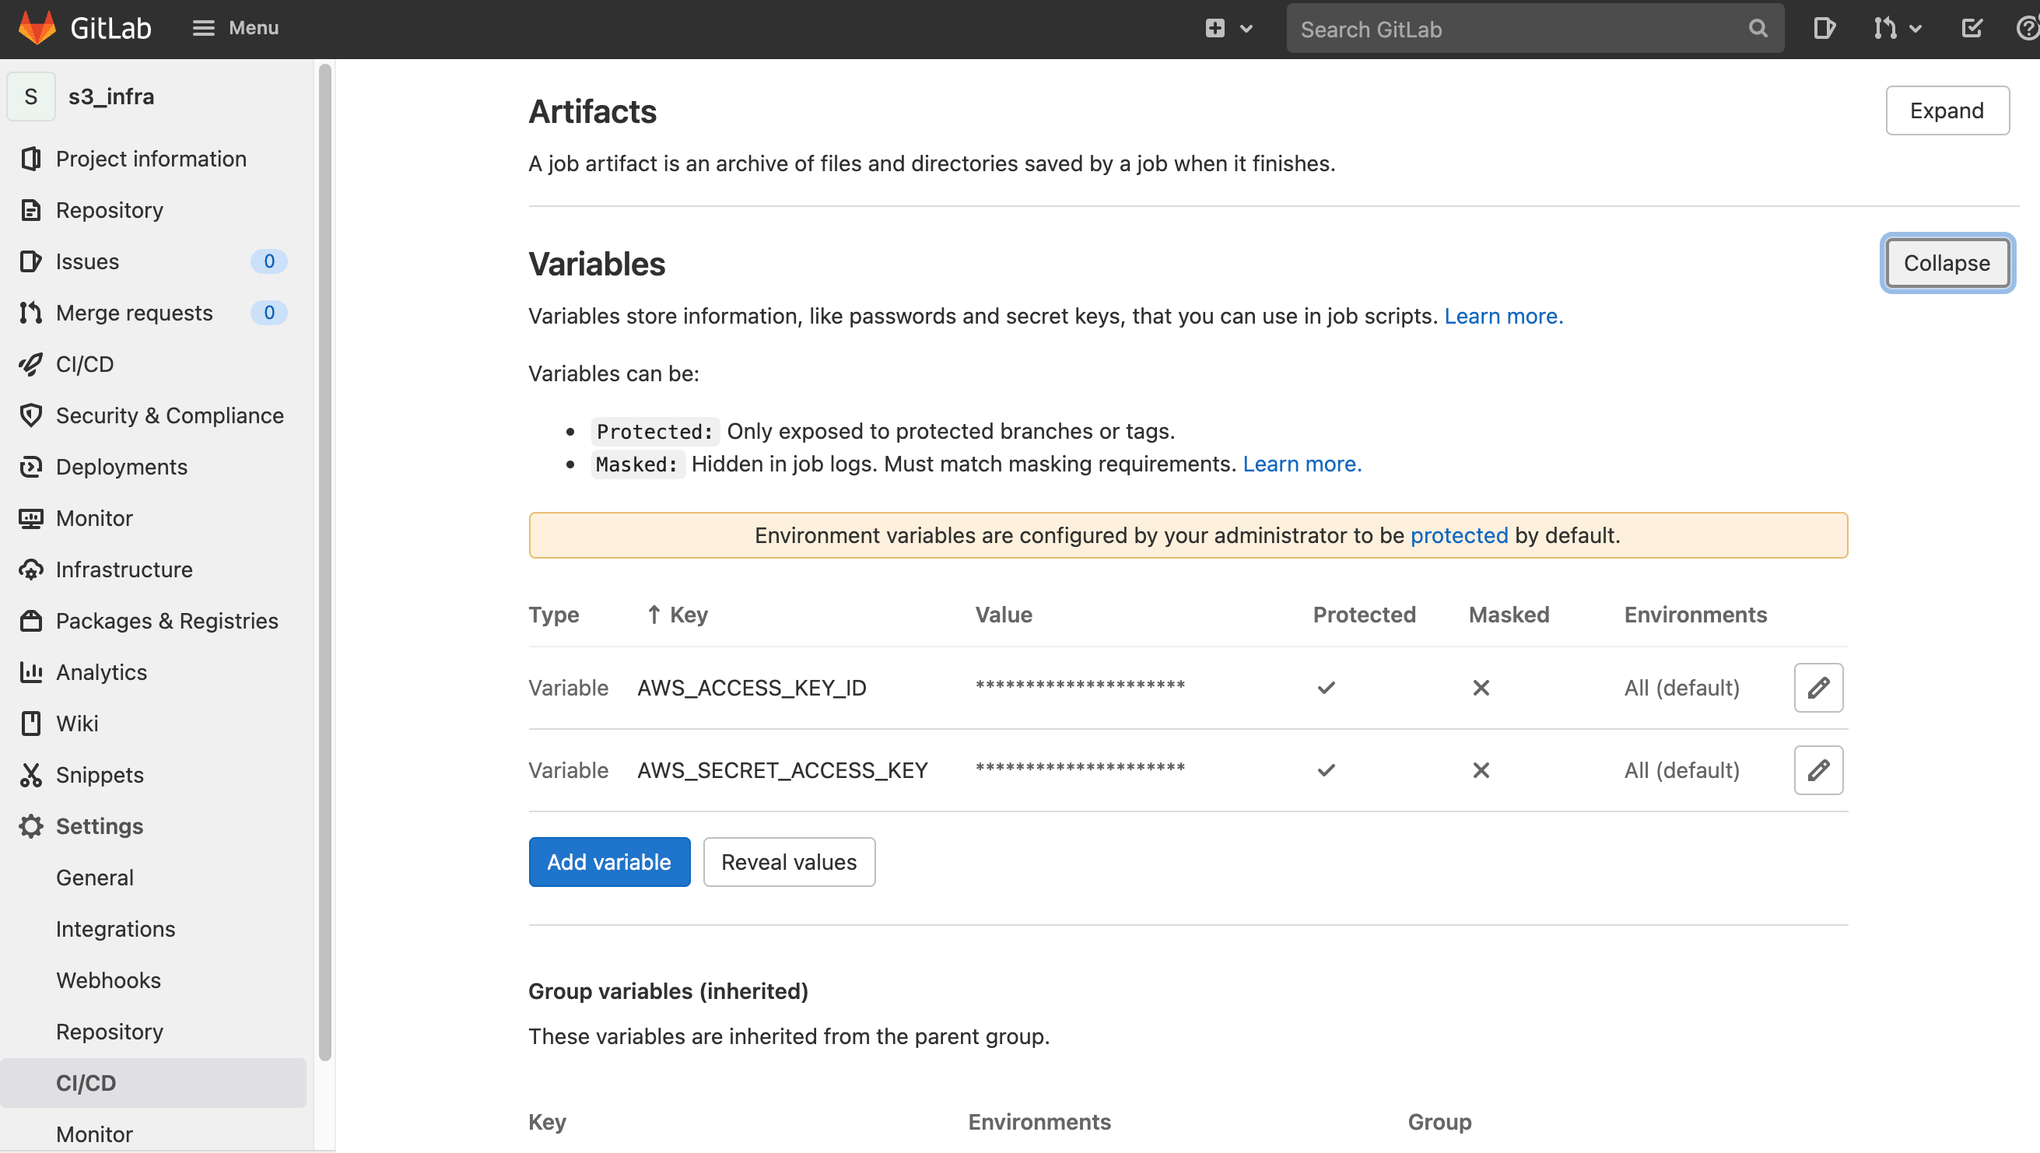
Task: Click Reveal values button
Action: click(x=787, y=862)
